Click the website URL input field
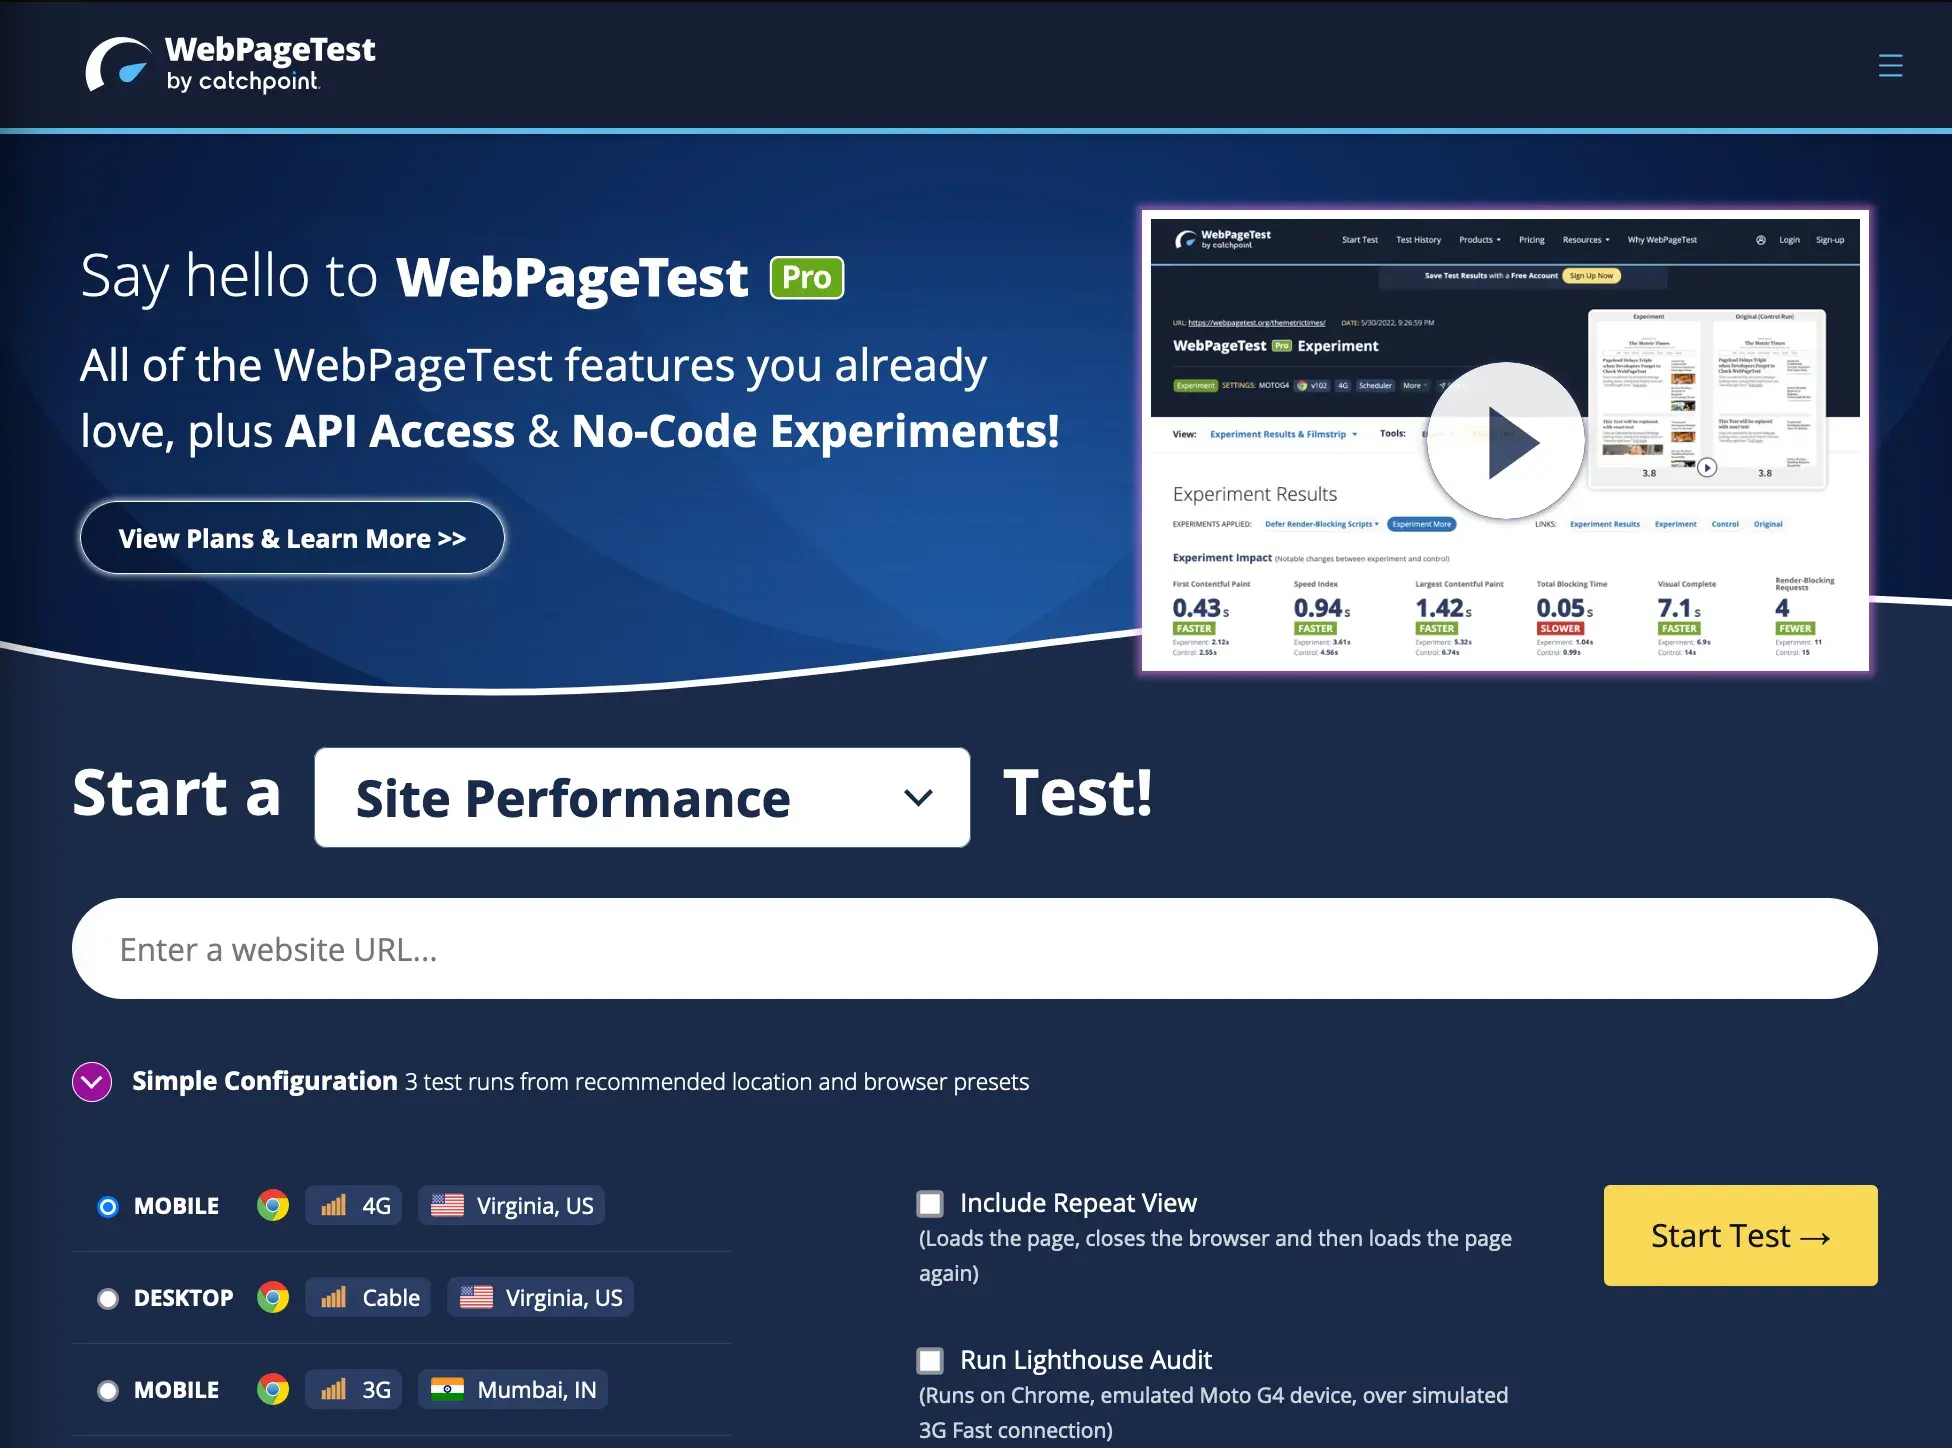The image size is (1952, 1448). (x=974, y=949)
